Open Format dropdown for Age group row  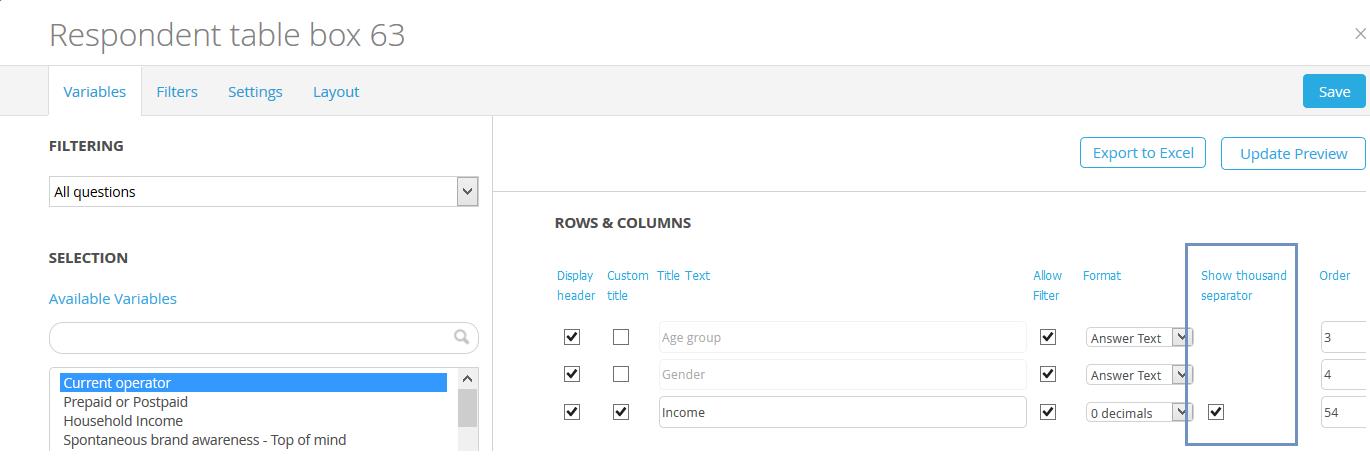[1139, 338]
